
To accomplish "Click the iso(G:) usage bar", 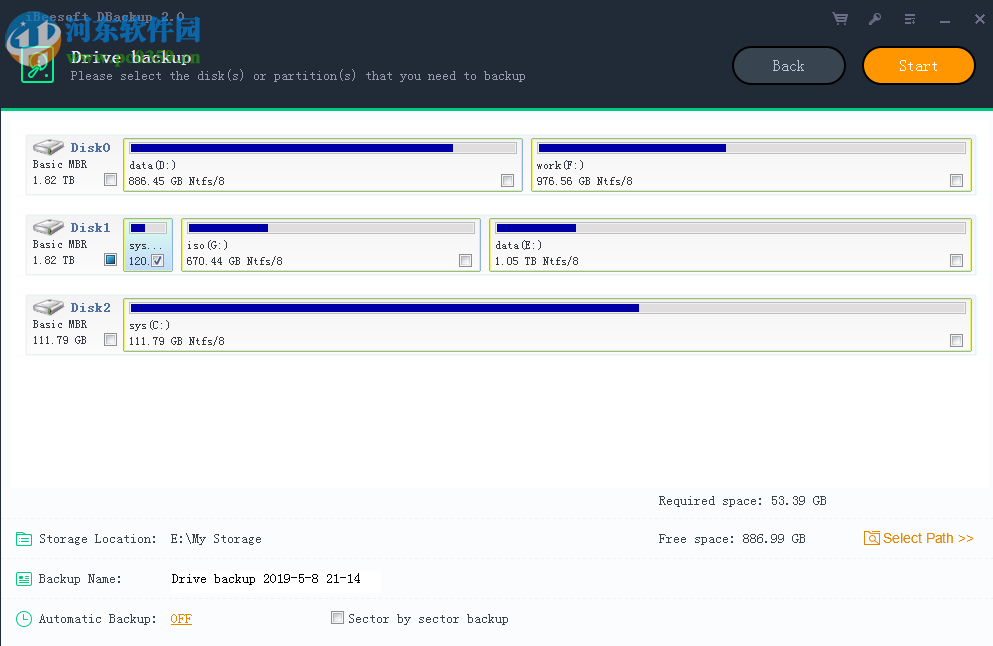I will pos(330,227).
